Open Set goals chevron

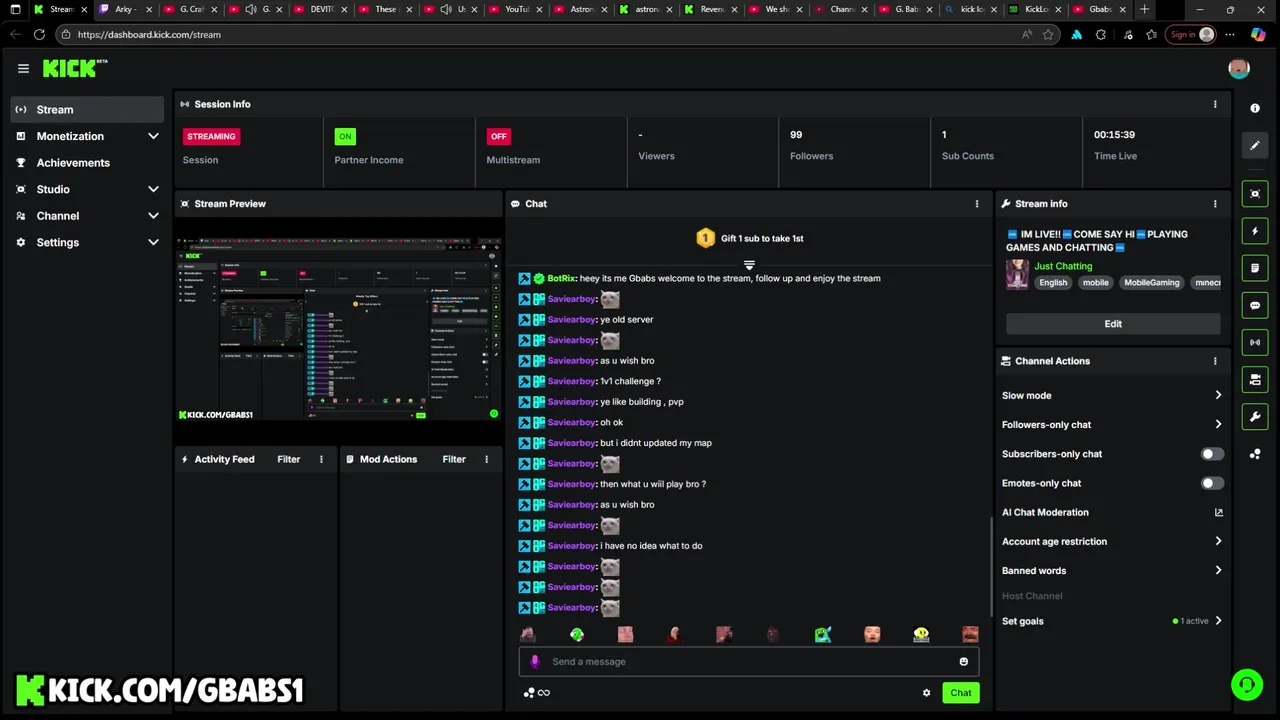[1218, 621]
